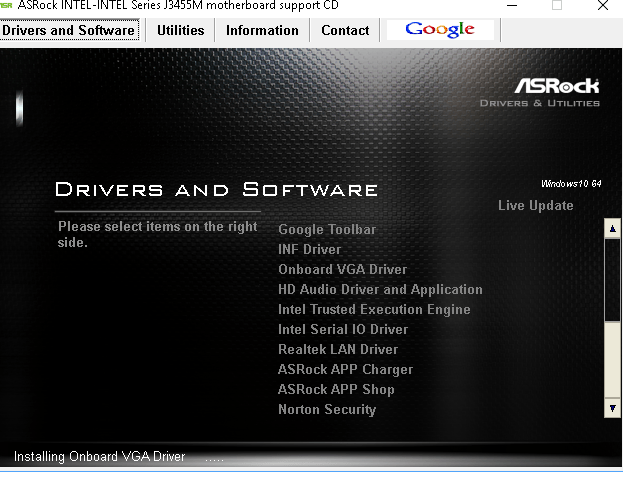Open the Information tab

pyautogui.click(x=262, y=30)
